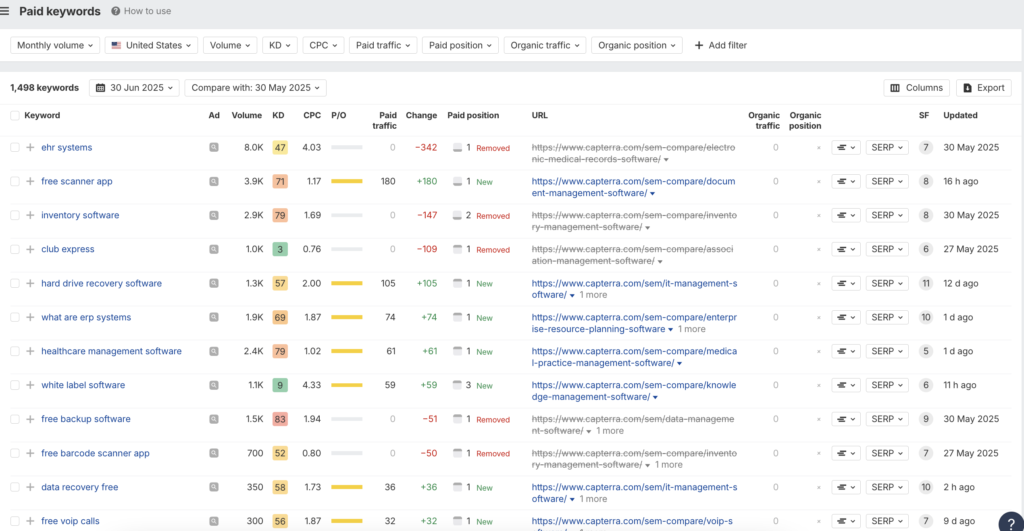Sort by the Volume column header
The image size is (1024, 531).
click(x=247, y=116)
